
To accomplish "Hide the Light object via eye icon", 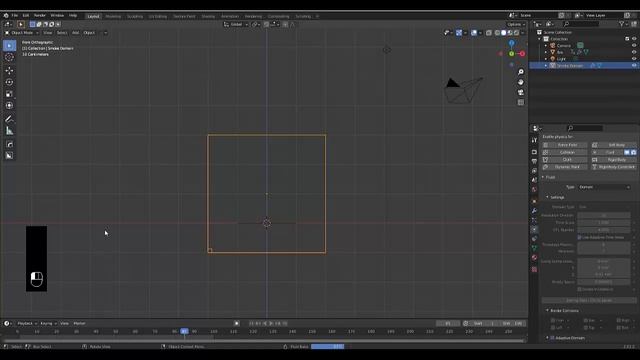I will click(634, 59).
